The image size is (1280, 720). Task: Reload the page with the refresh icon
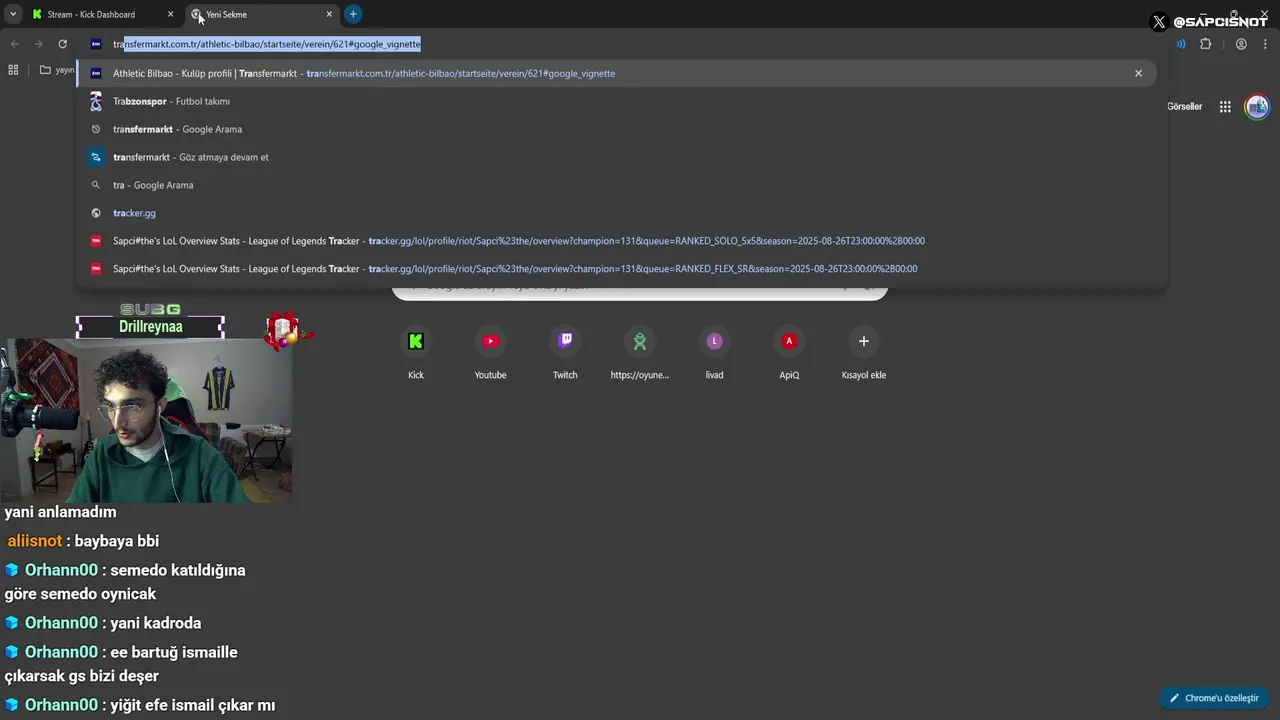pyautogui.click(x=62, y=44)
